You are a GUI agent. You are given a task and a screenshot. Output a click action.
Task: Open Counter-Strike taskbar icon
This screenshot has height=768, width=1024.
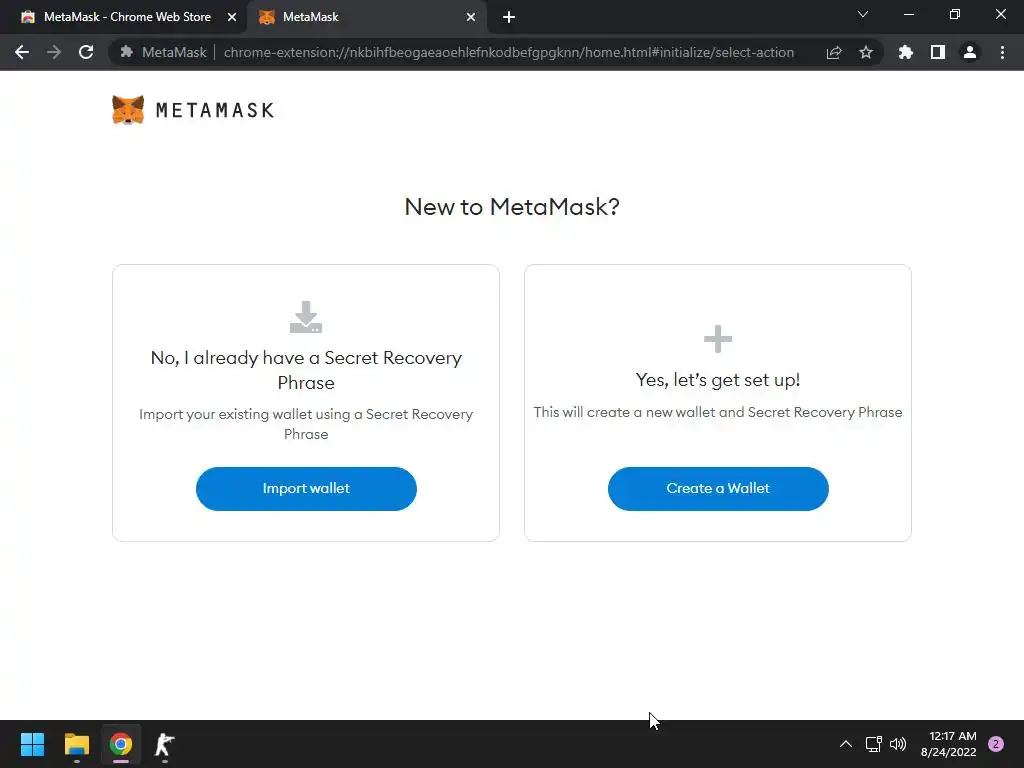pyautogui.click(x=165, y=744)
